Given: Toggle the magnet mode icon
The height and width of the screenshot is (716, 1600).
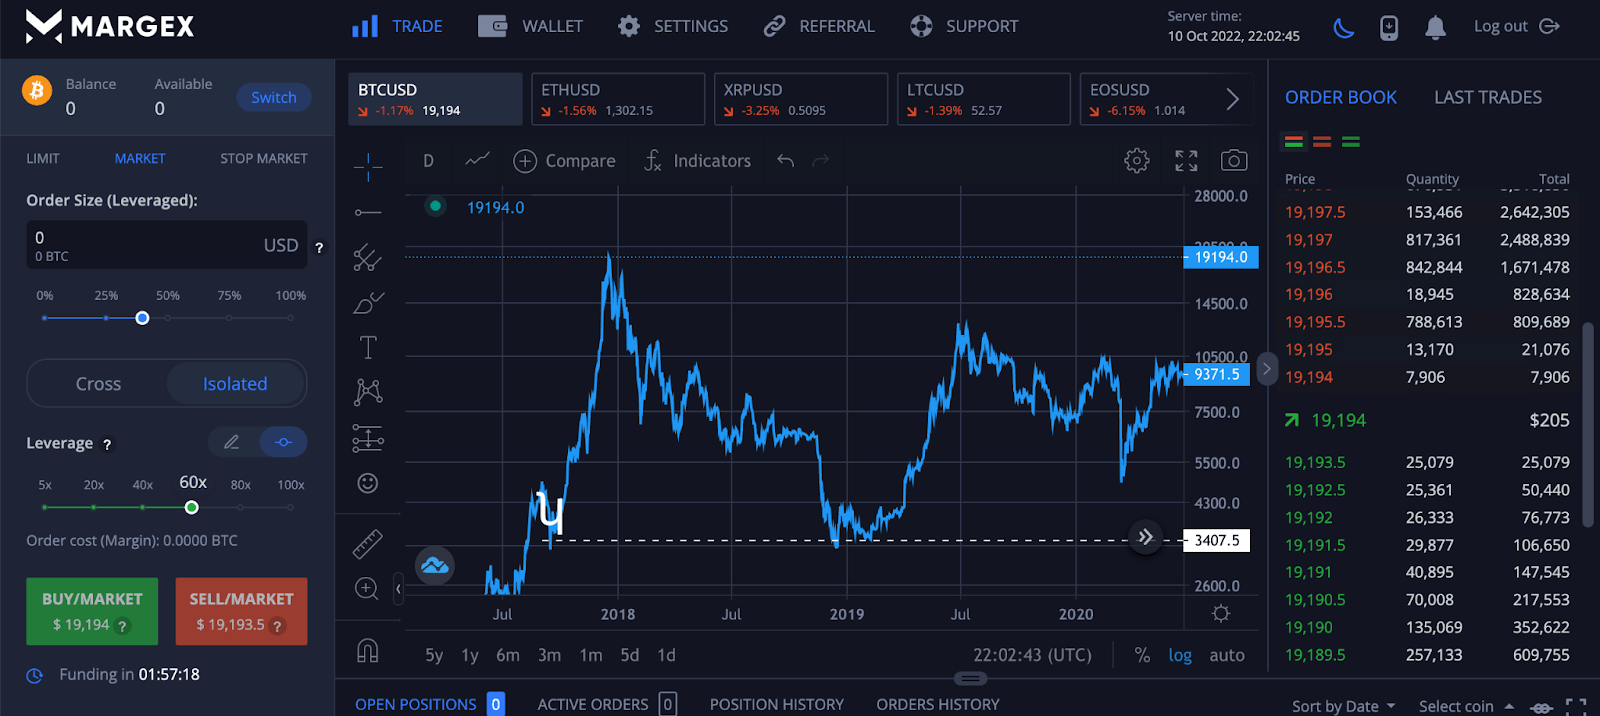Looking at the screenshot, I should tap(368, 651).
